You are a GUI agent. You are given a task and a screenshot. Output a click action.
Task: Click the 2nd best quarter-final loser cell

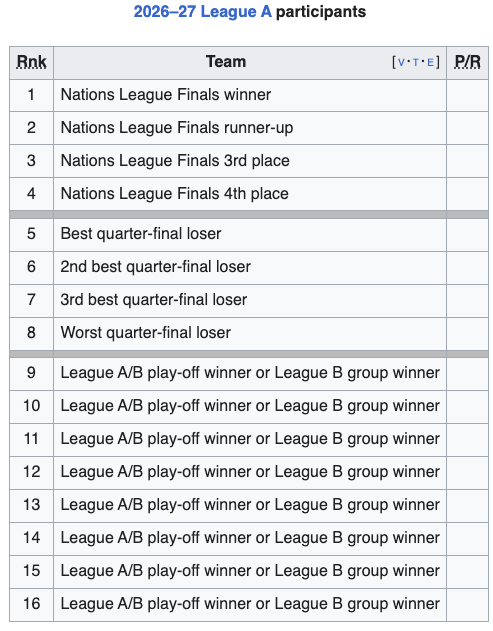click(250, 267)
